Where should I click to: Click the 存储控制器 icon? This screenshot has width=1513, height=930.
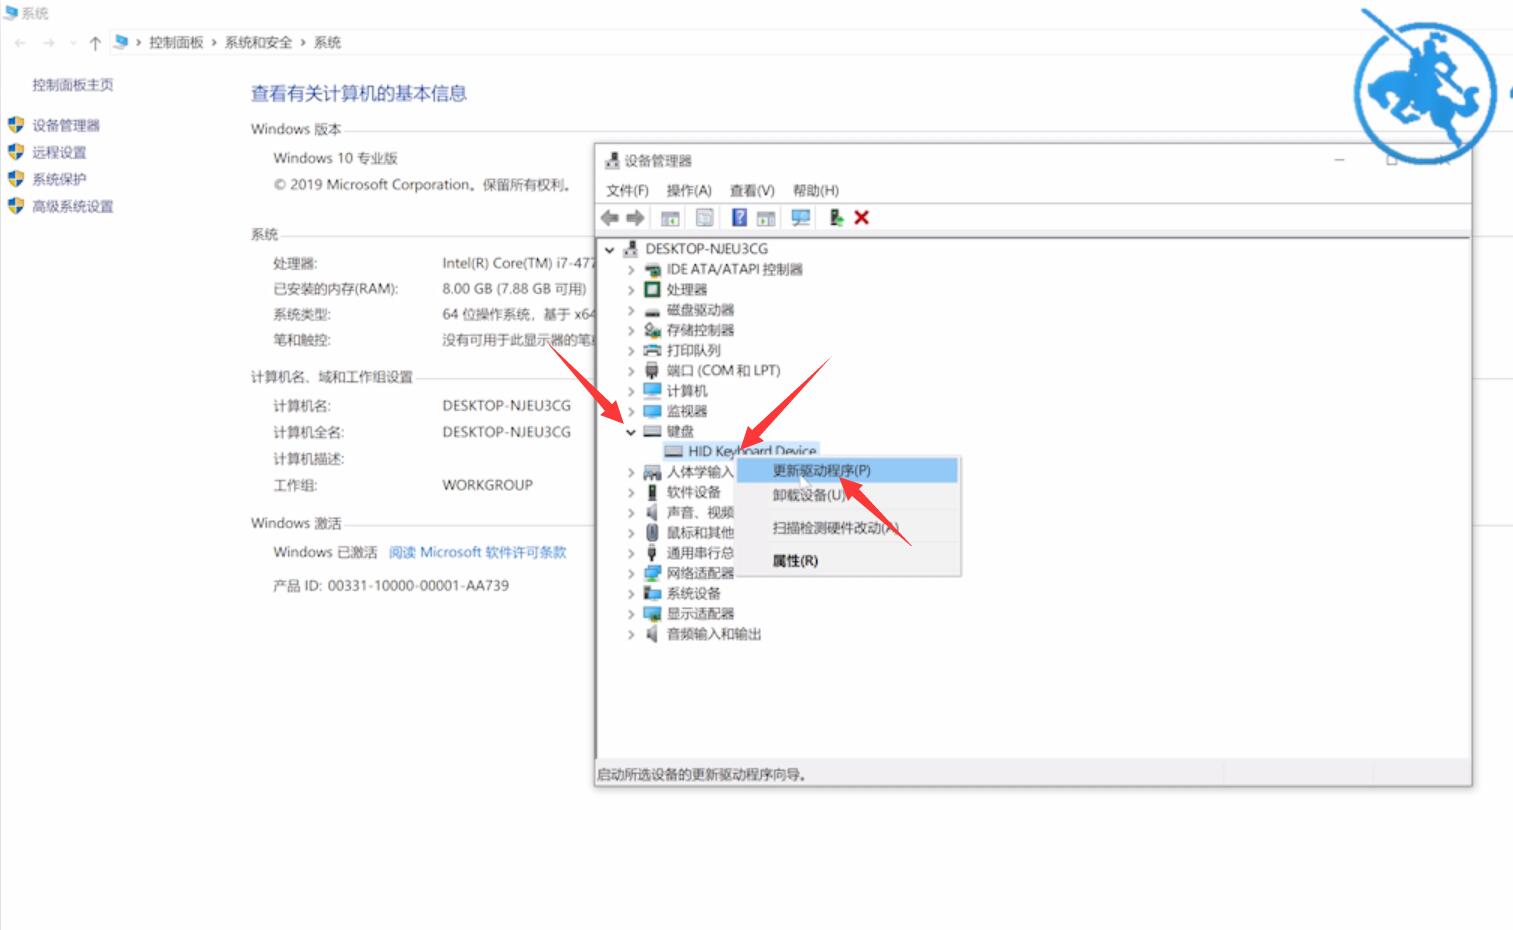click(x=653, y=330)
